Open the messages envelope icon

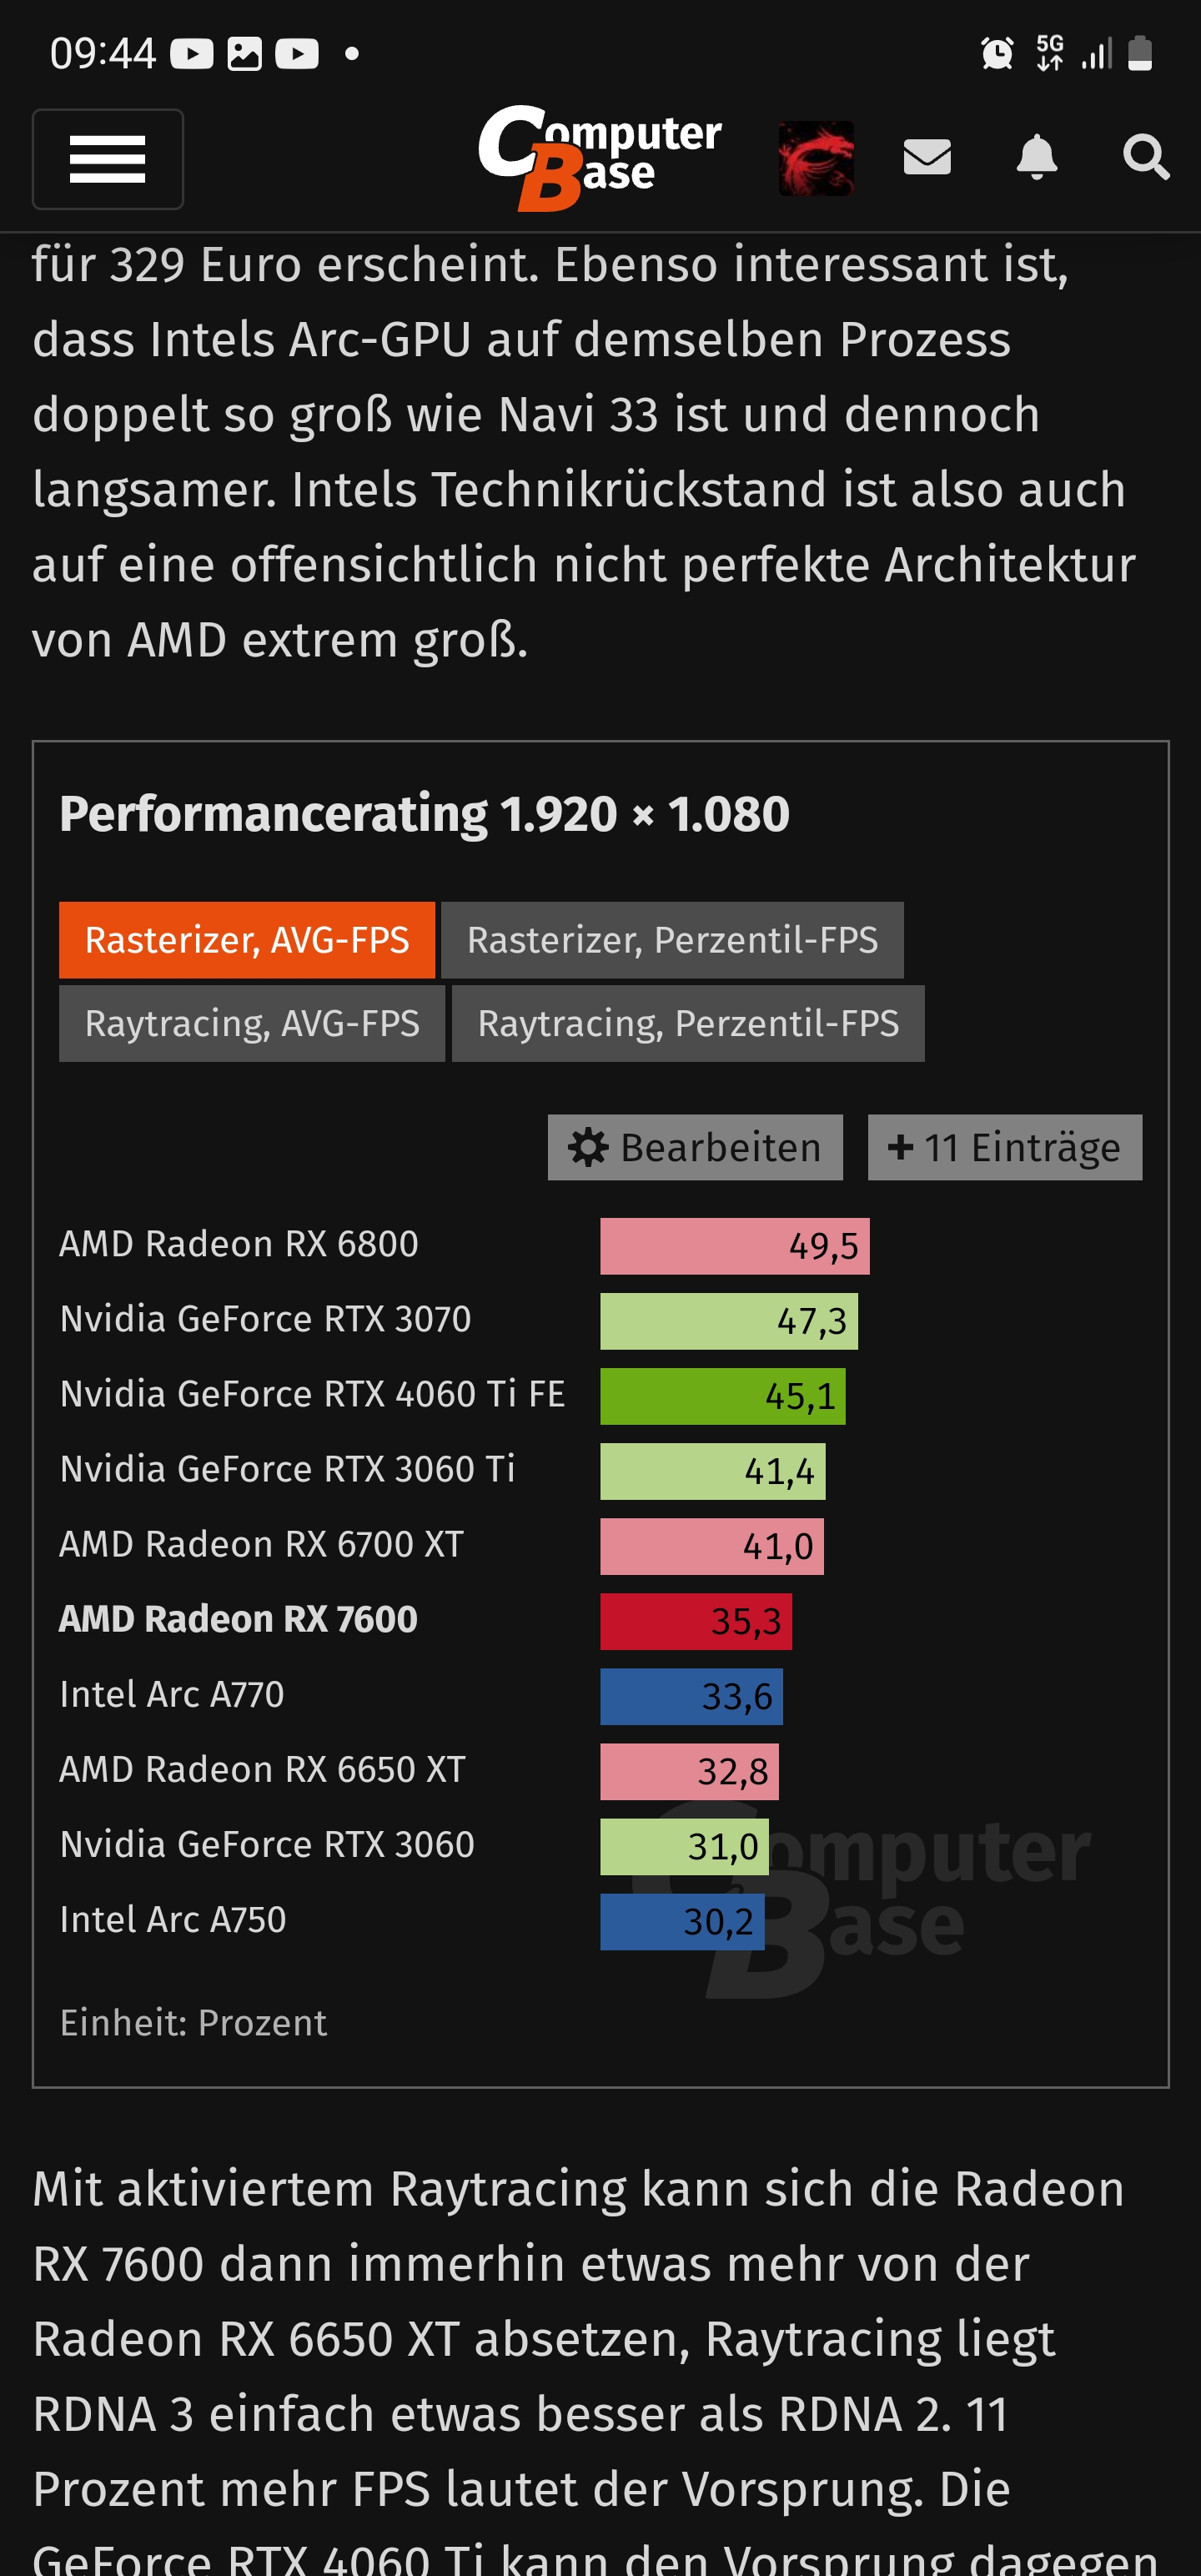(x=927, y=157)
